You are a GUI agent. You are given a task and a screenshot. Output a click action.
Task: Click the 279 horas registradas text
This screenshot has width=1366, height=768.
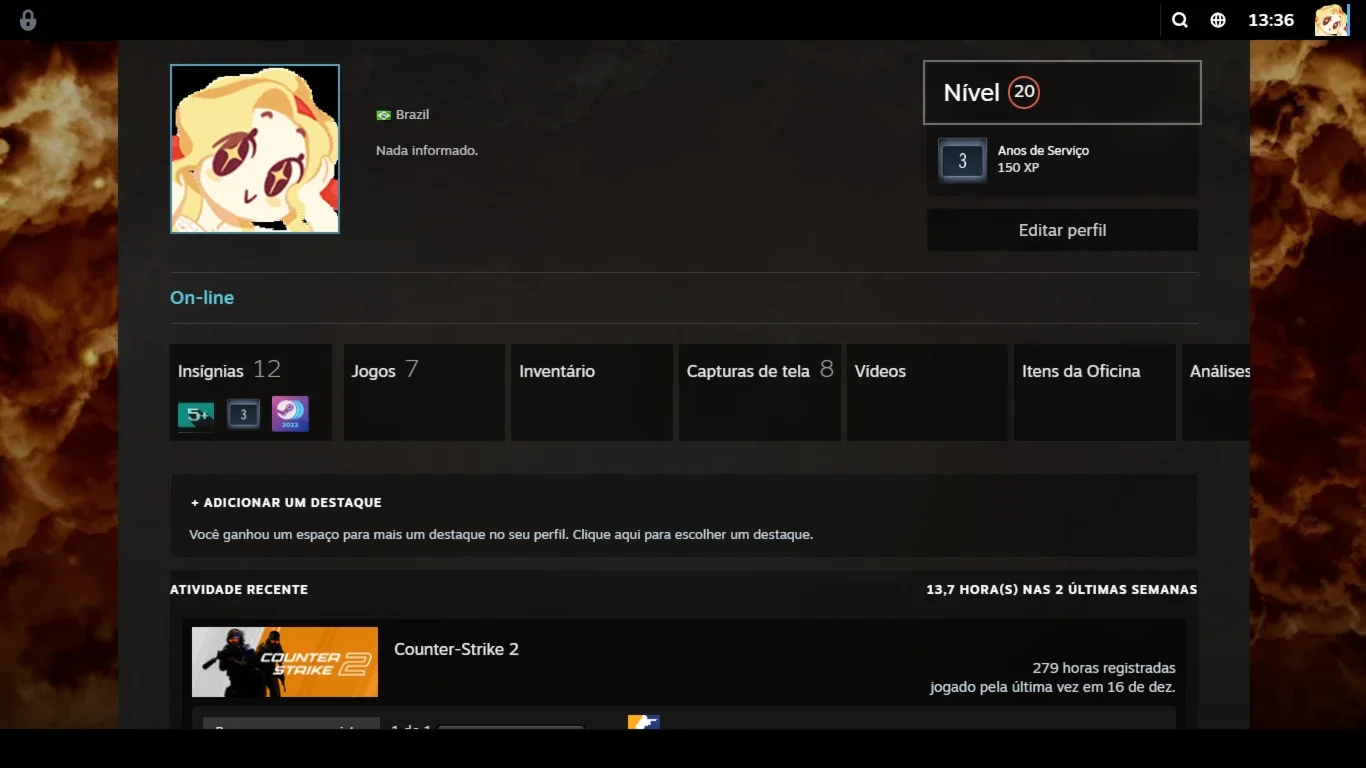point(1104,668)
